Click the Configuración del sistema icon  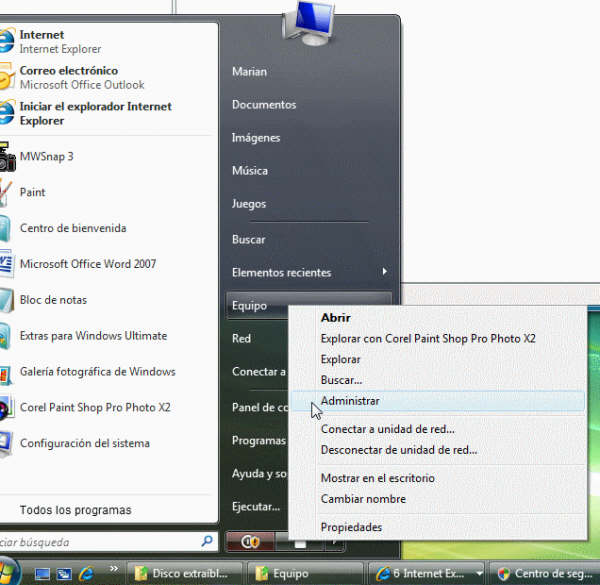click(x=7, y=444)
